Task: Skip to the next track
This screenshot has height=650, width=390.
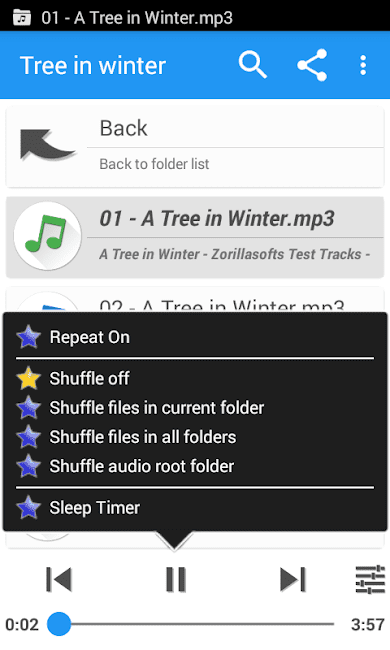Action: 293,579
